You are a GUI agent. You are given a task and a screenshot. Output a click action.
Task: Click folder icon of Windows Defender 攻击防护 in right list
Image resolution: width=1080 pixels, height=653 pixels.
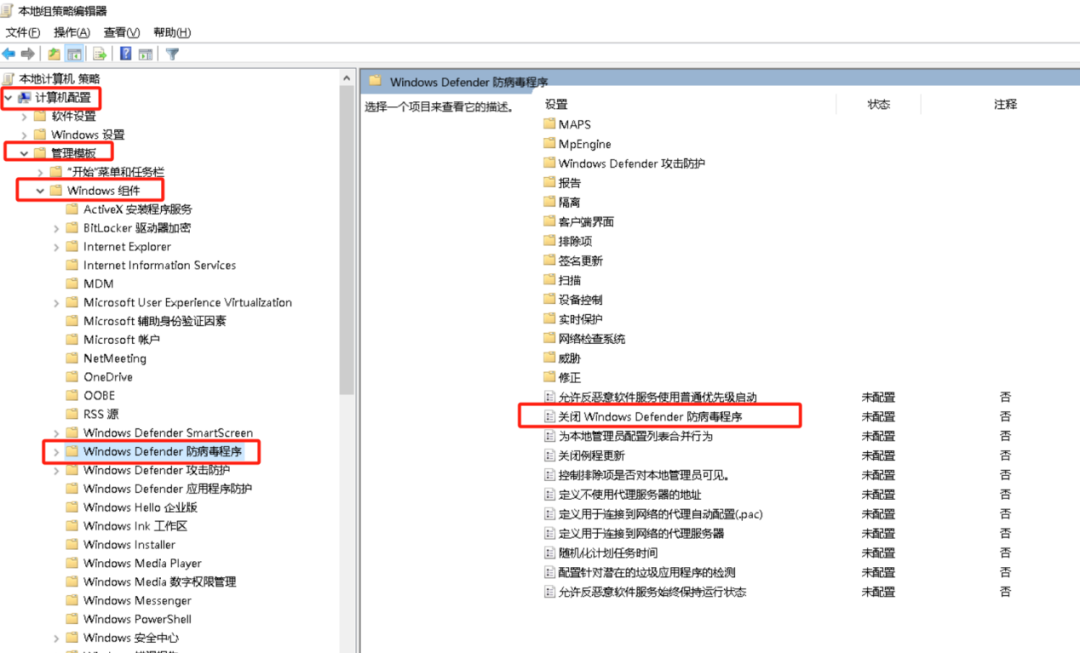[x=549, y=163]
